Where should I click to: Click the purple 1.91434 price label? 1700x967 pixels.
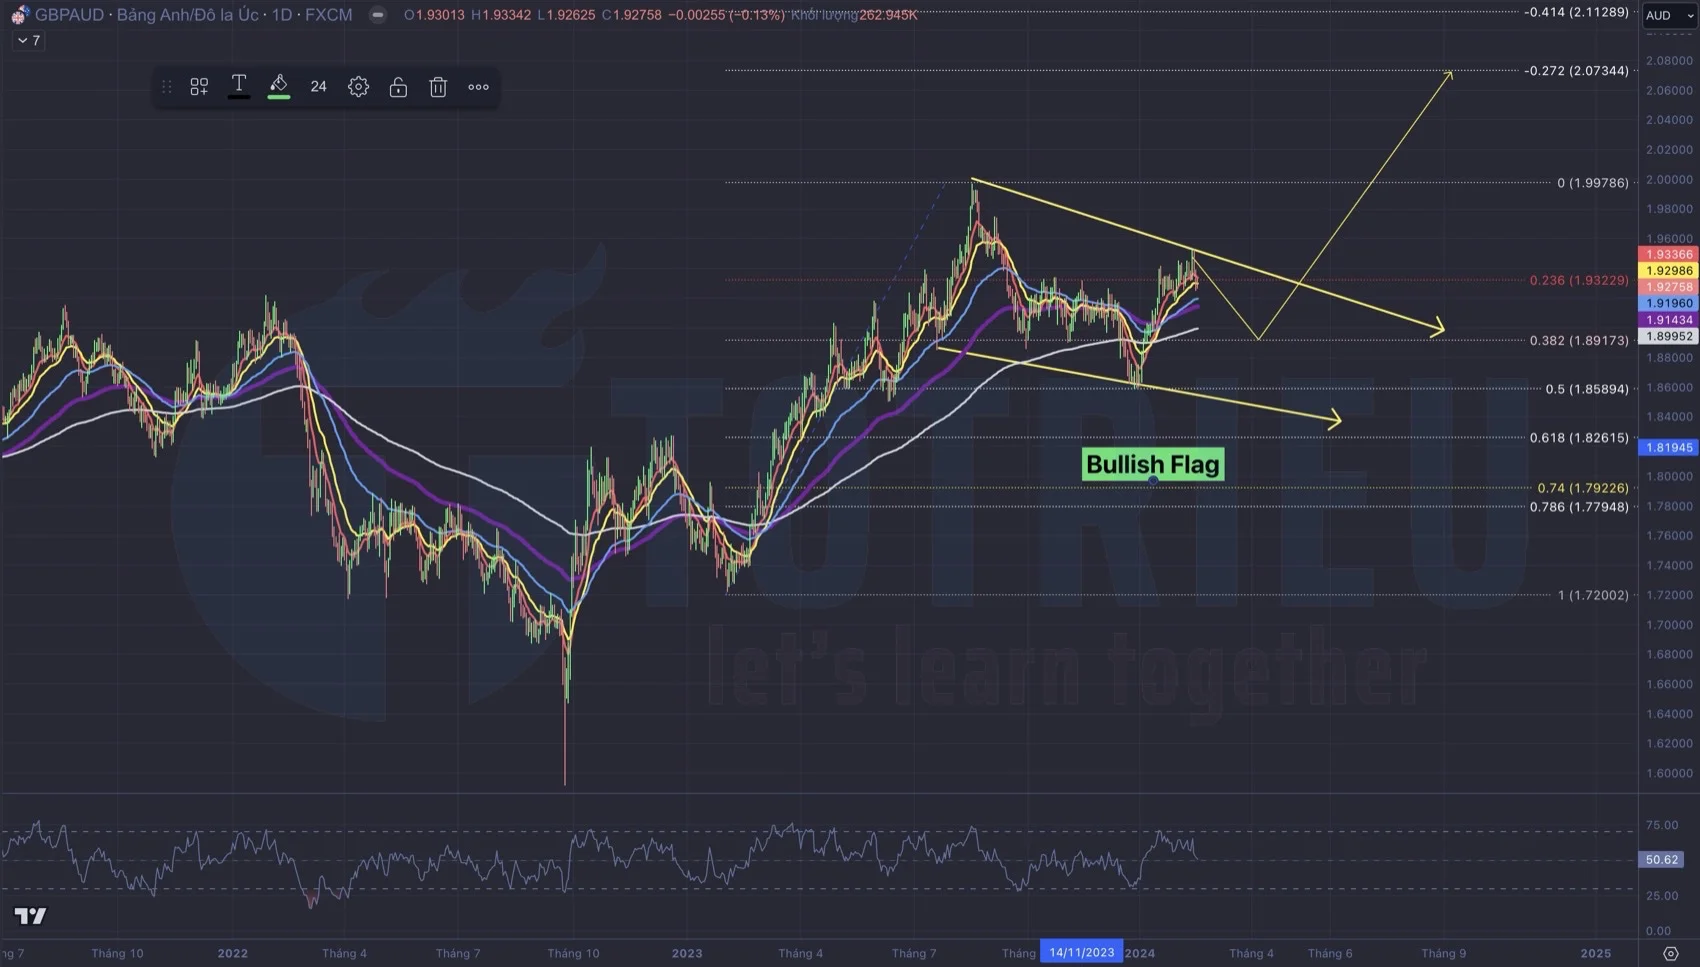1669,320
